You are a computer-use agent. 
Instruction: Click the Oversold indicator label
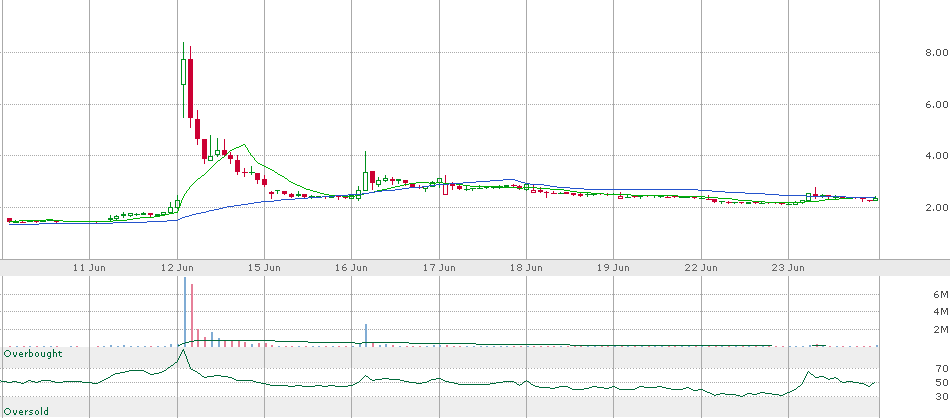coord(26,412)
